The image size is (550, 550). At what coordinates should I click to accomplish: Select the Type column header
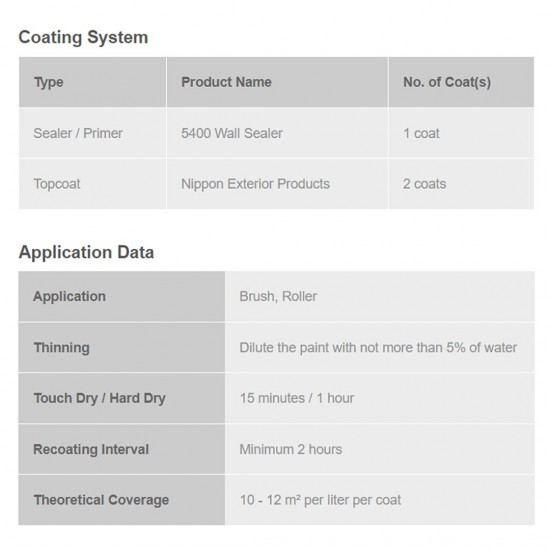93,82
